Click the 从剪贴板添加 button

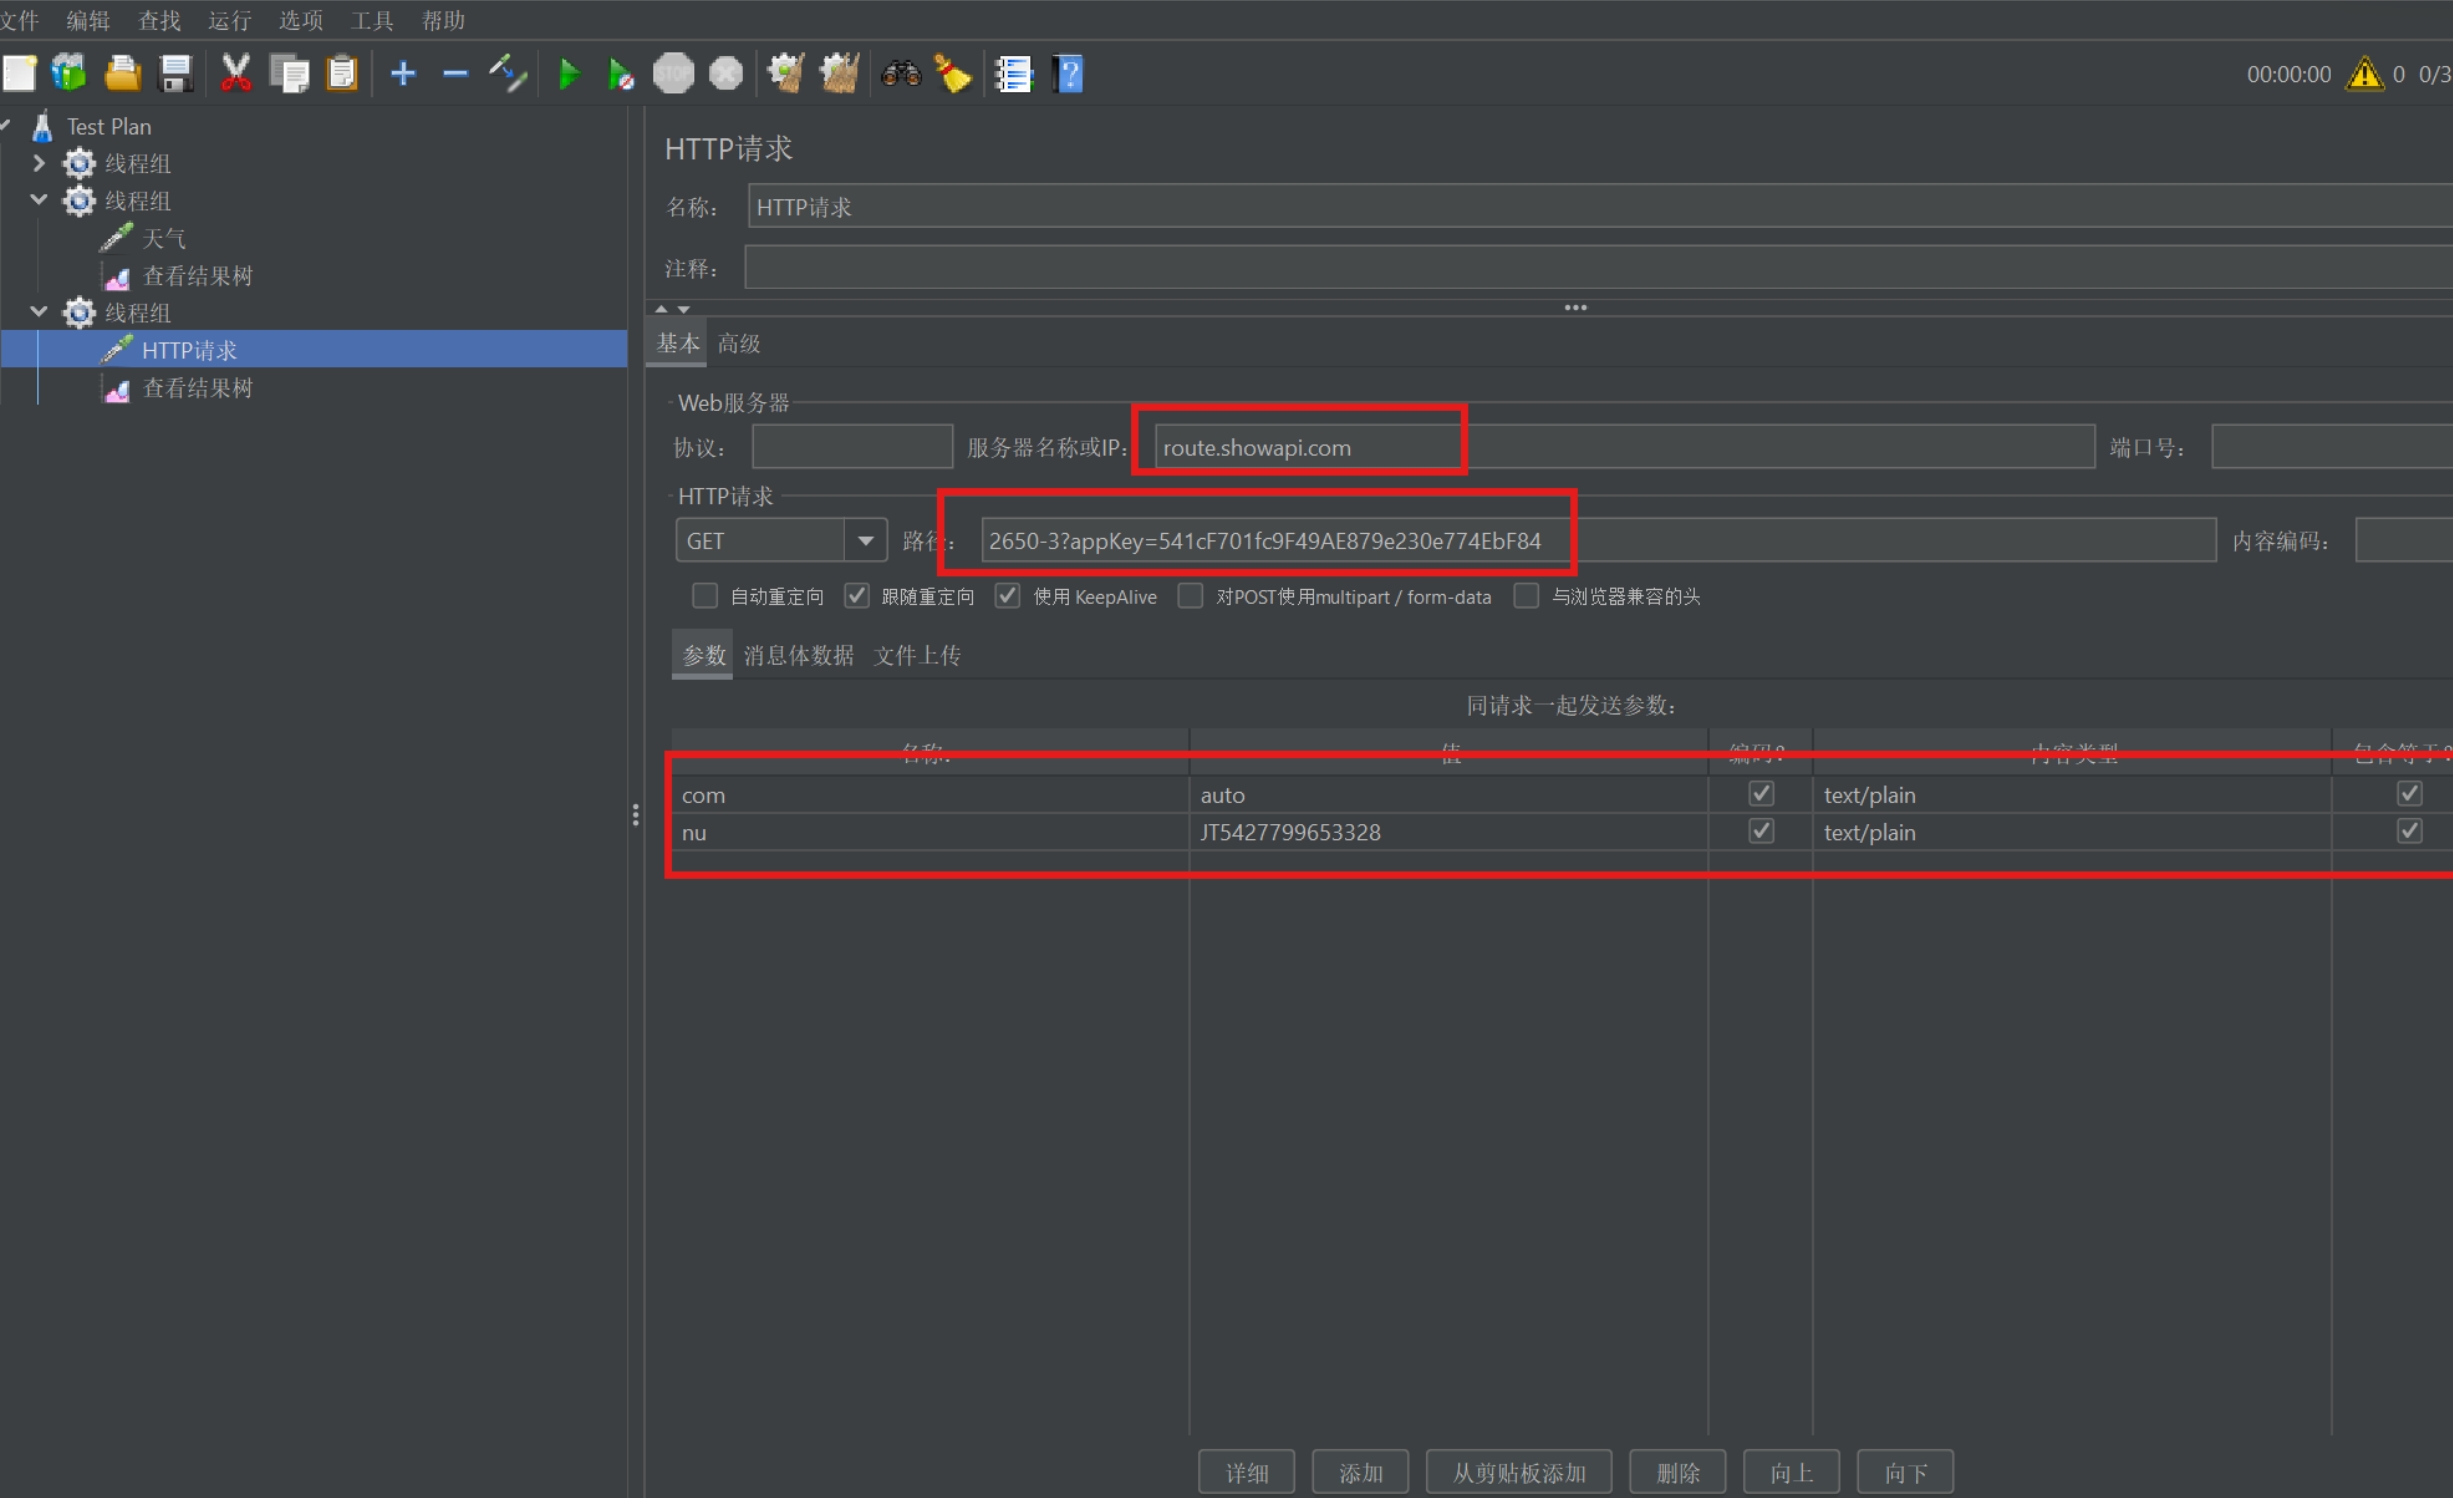(1518, 1472)
